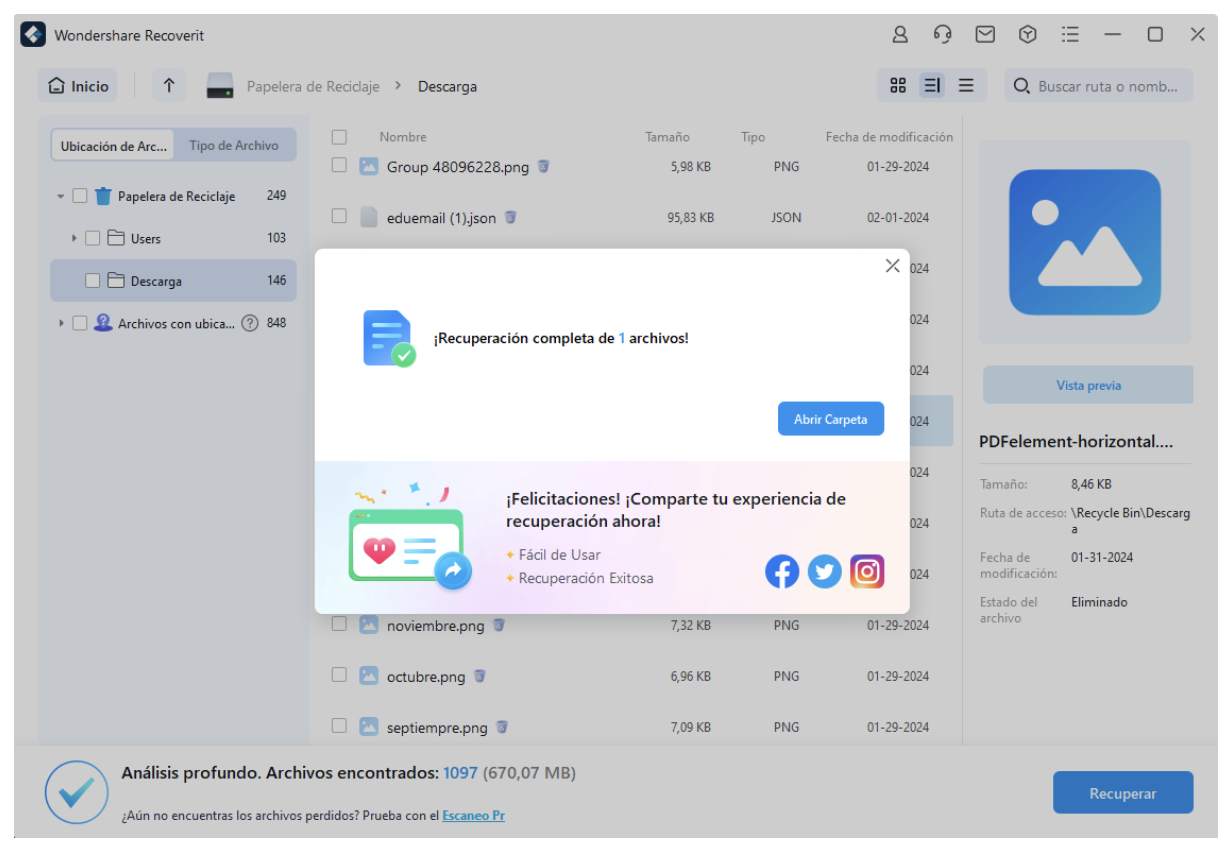This screenshot has height=848, width=1230.
Task: Select the noviembre.png file name
Action: (x=435, y=626)
